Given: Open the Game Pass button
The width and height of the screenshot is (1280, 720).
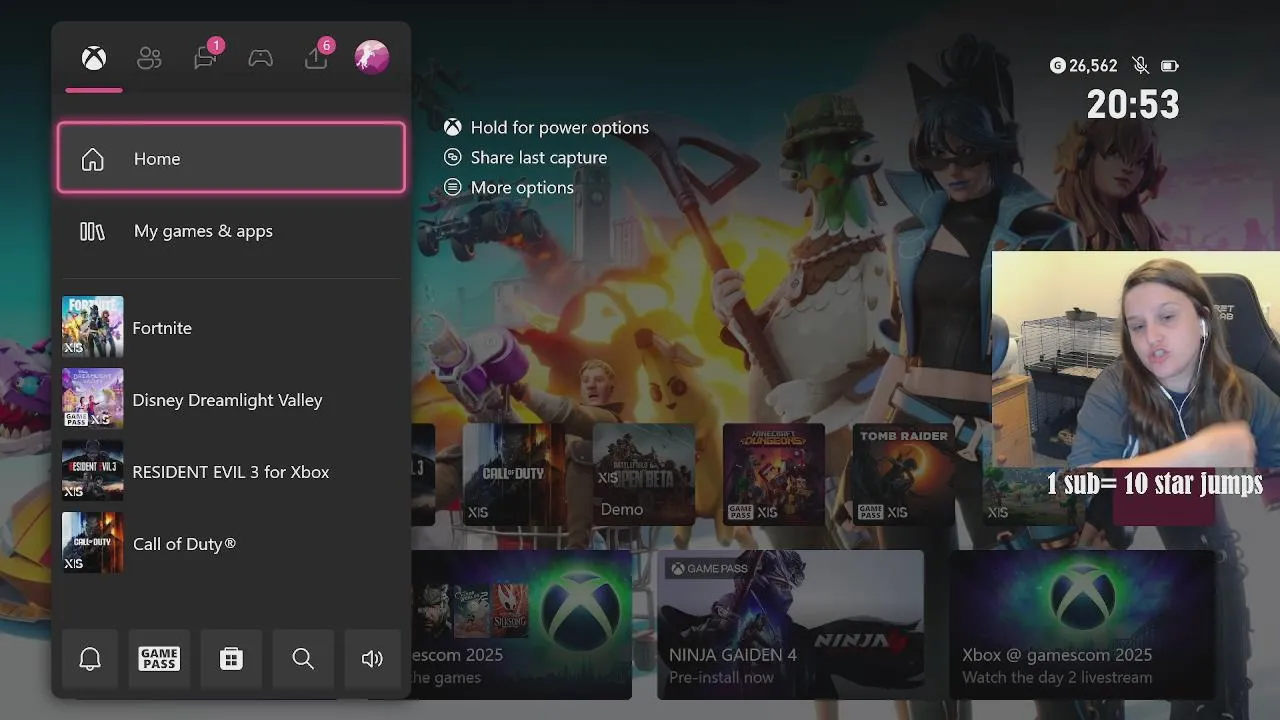Looking at the screenshot, I should click(x=159, y=658).
